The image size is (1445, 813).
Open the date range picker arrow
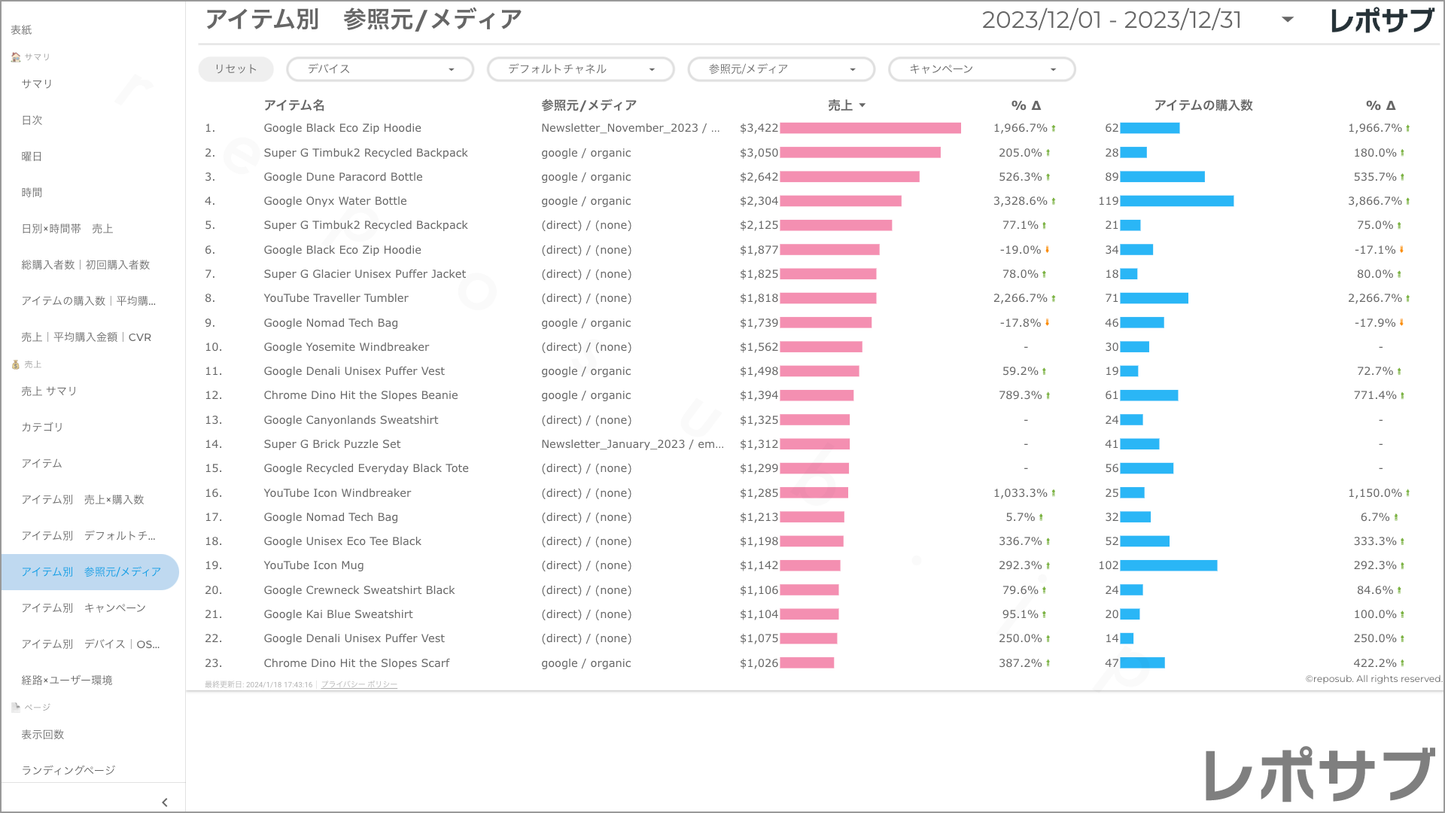click(x=1287, y=20)
